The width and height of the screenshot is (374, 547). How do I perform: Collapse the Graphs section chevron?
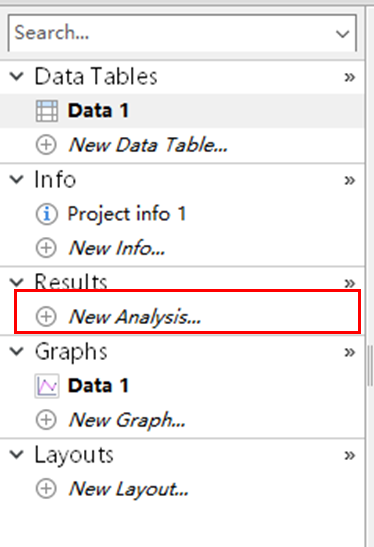(x=16, y=351)
